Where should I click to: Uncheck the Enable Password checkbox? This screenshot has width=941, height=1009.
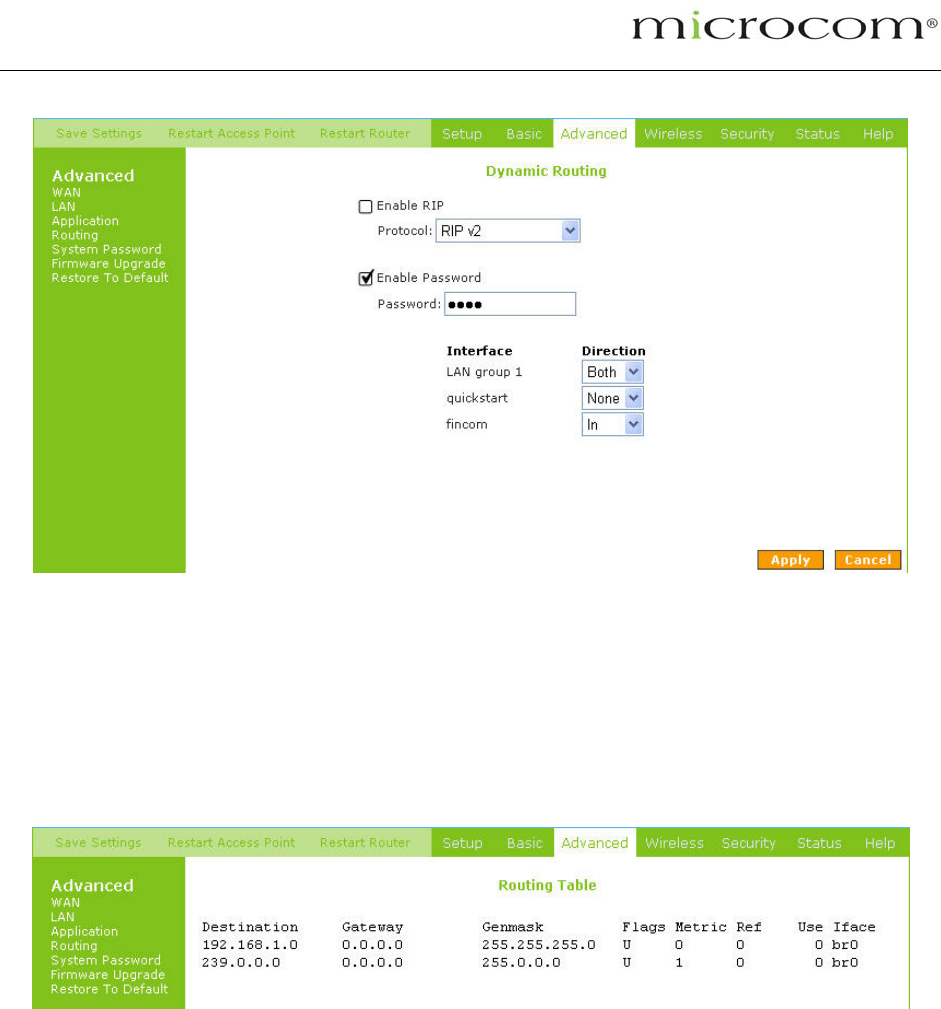[x=365, y=278]
